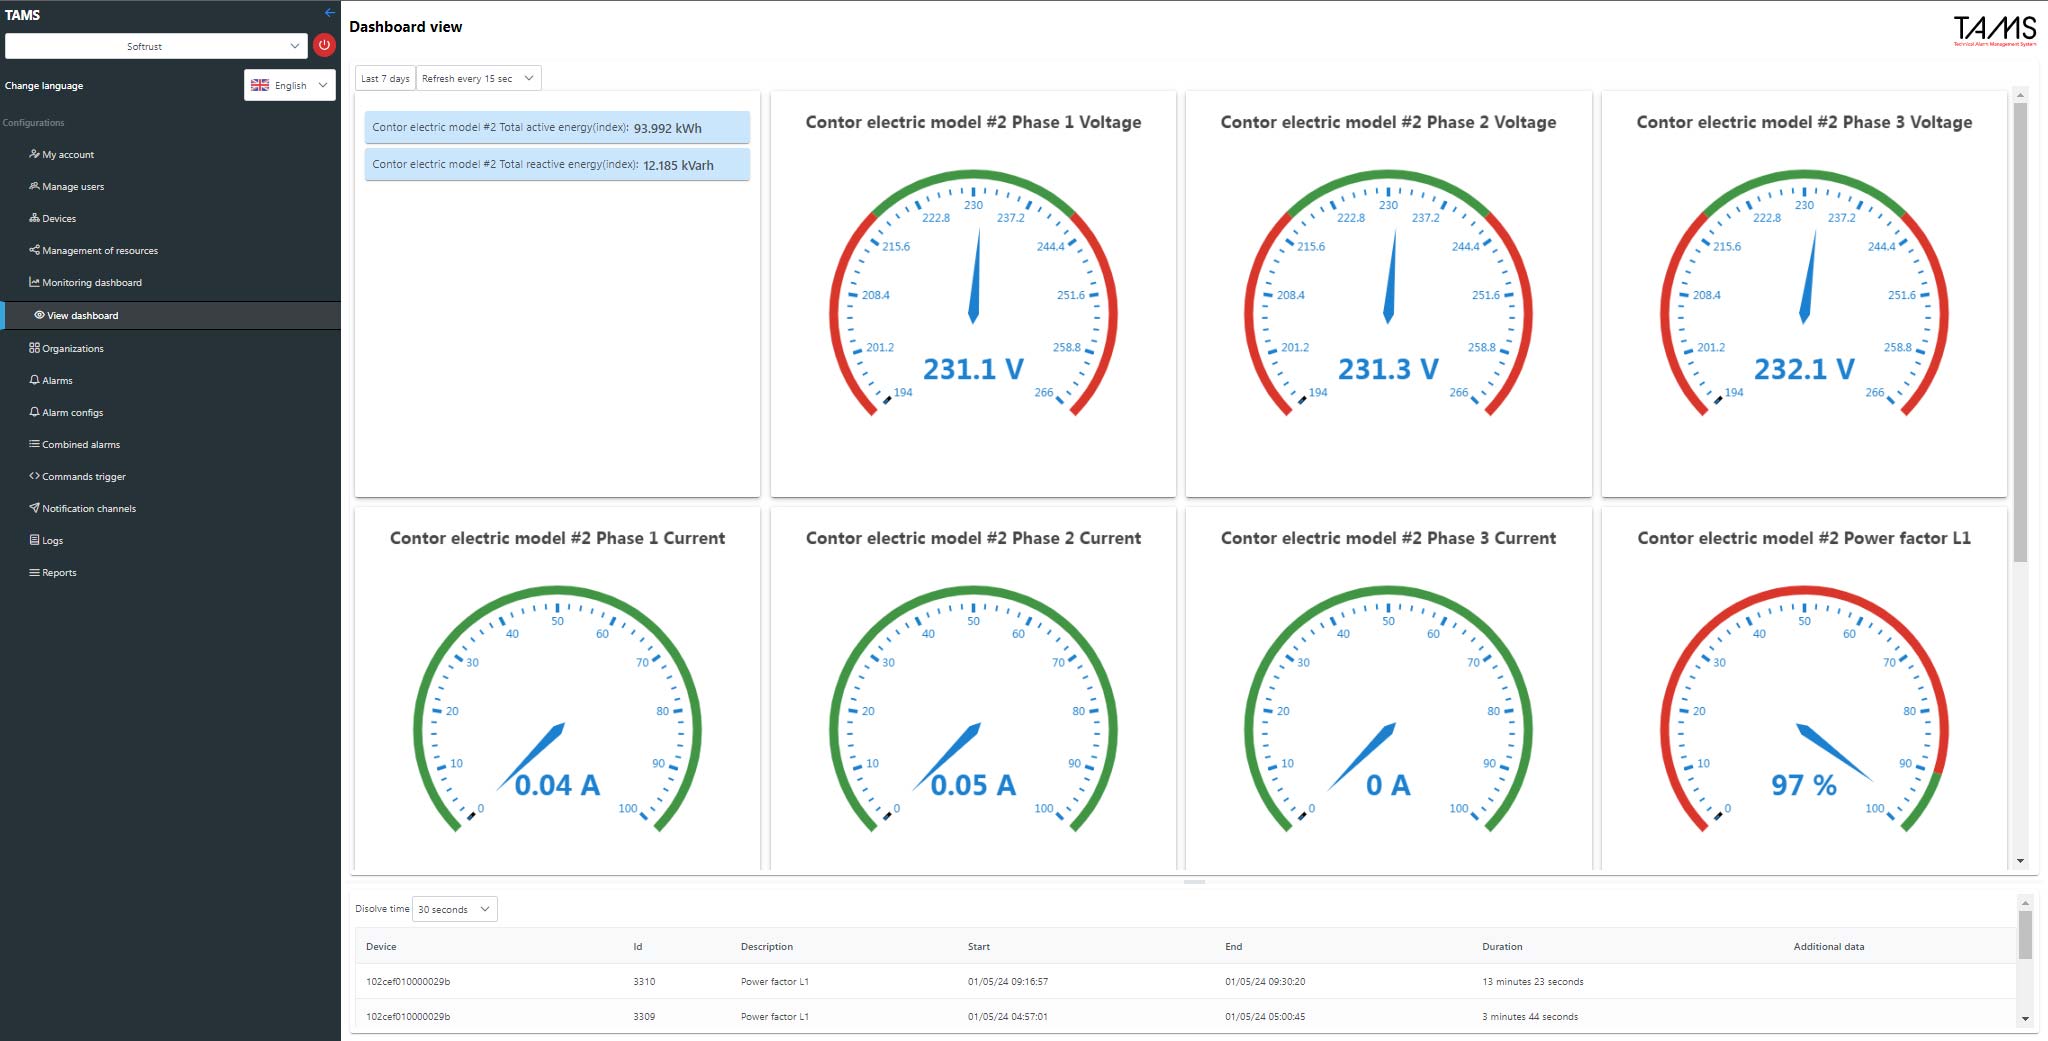The width and height of the screenshot is (2048, 1041).
Task: Click the Alarm configs bell icon
Action: click(x=34, y=412)
